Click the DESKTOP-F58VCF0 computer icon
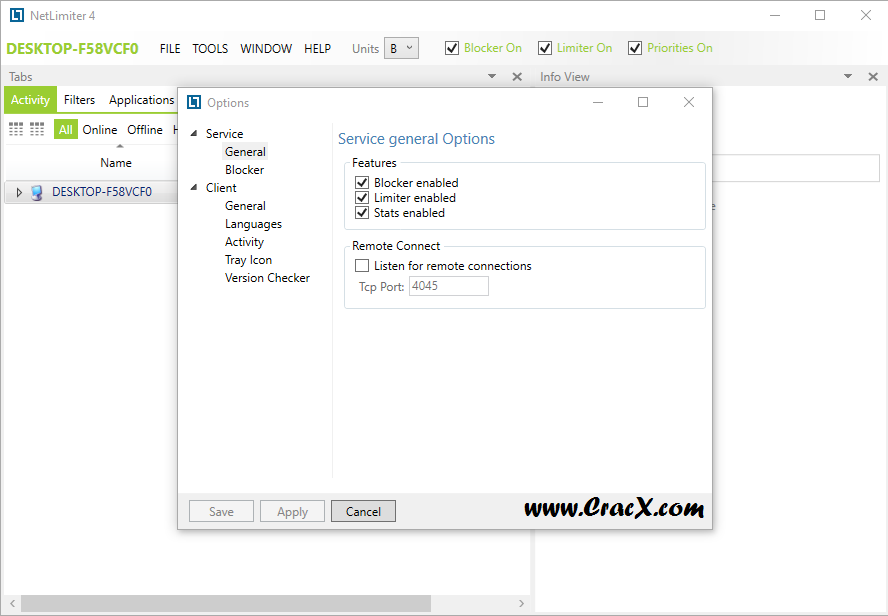Viewport: 888px width, 616px height. click(37, 192)
